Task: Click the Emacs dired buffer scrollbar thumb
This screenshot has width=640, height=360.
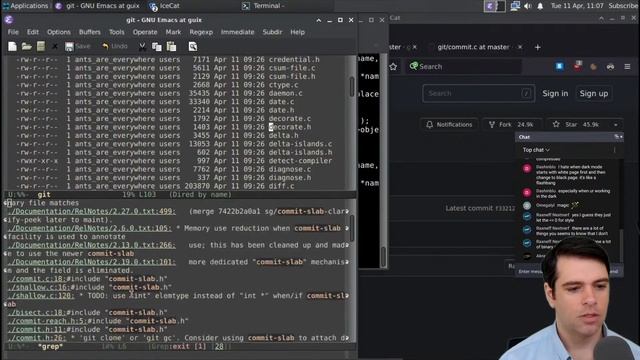Action: tap(352, 87)
